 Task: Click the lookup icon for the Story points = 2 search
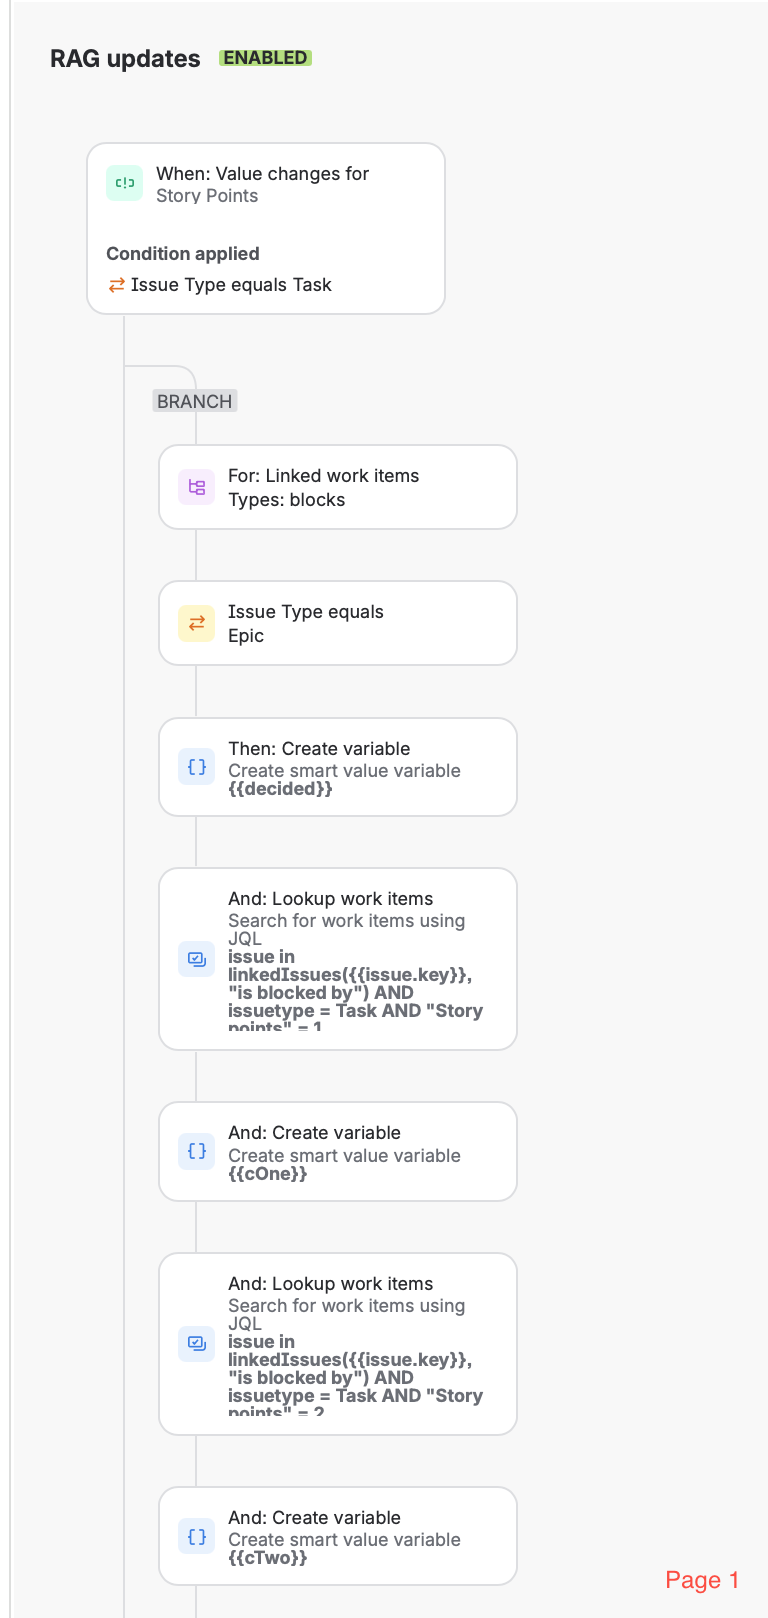[x=197, y=1343]
